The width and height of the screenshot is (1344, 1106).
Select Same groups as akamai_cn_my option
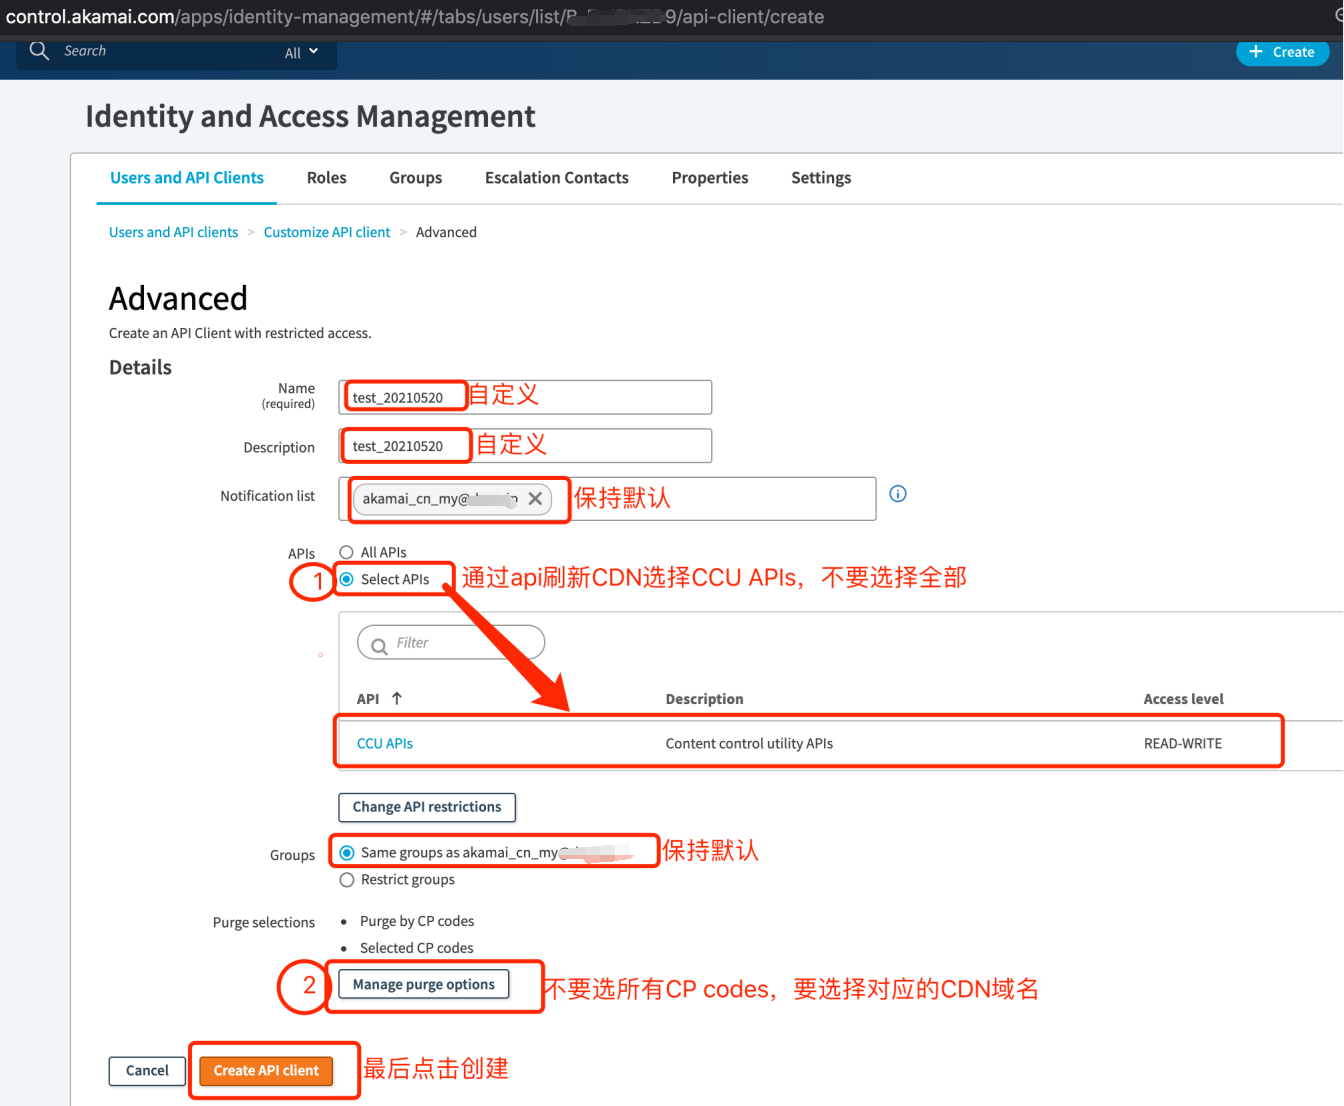pyautogui.click(x=347, y=853)
